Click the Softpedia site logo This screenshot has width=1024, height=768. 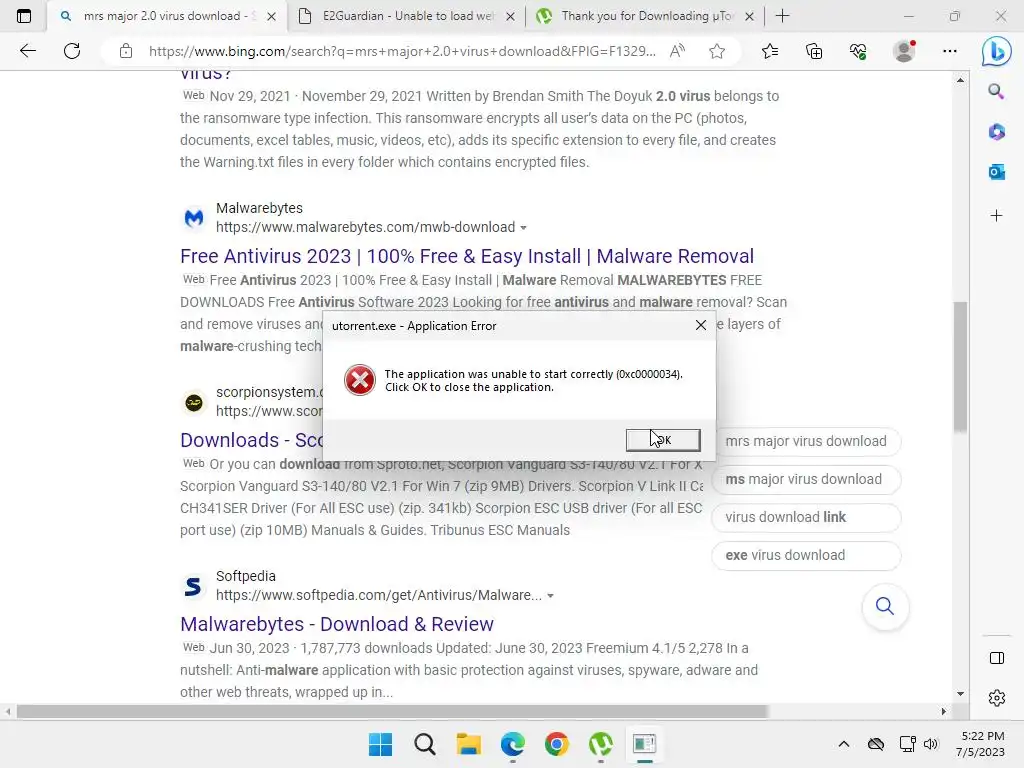point(194,586)
